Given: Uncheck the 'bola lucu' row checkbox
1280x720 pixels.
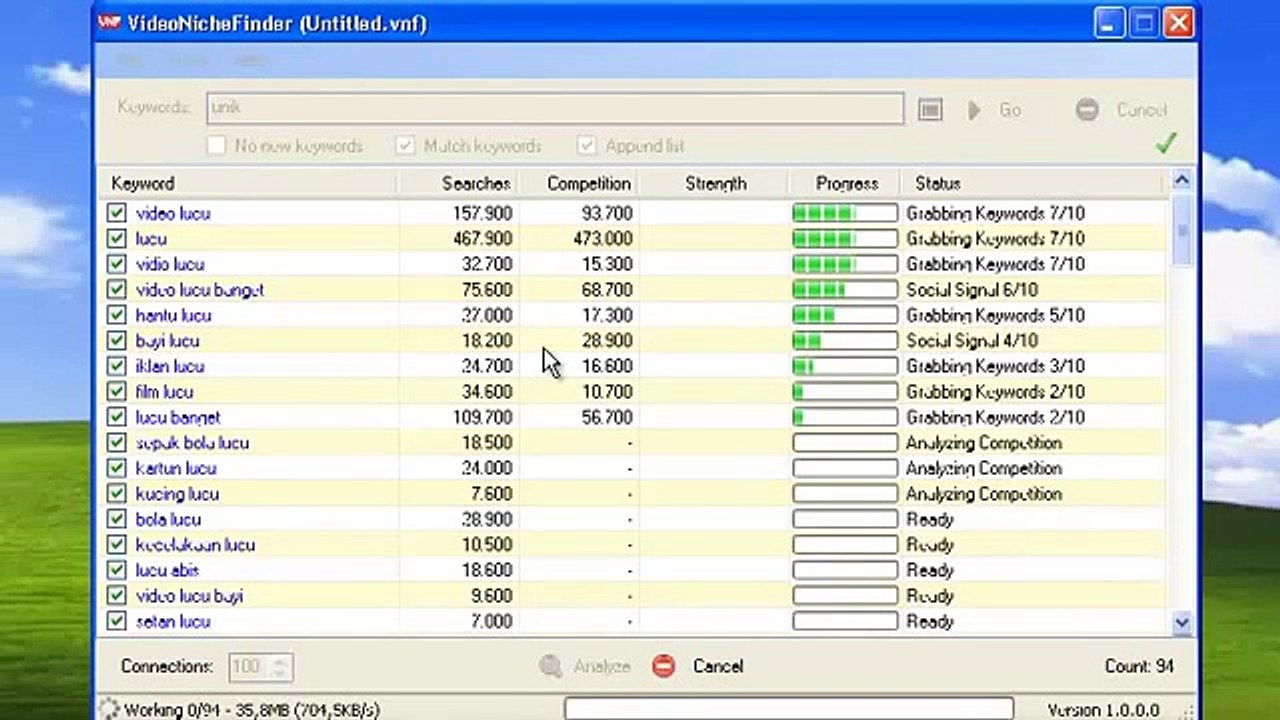Looking at the screenshot, I should tap(117, 519).
